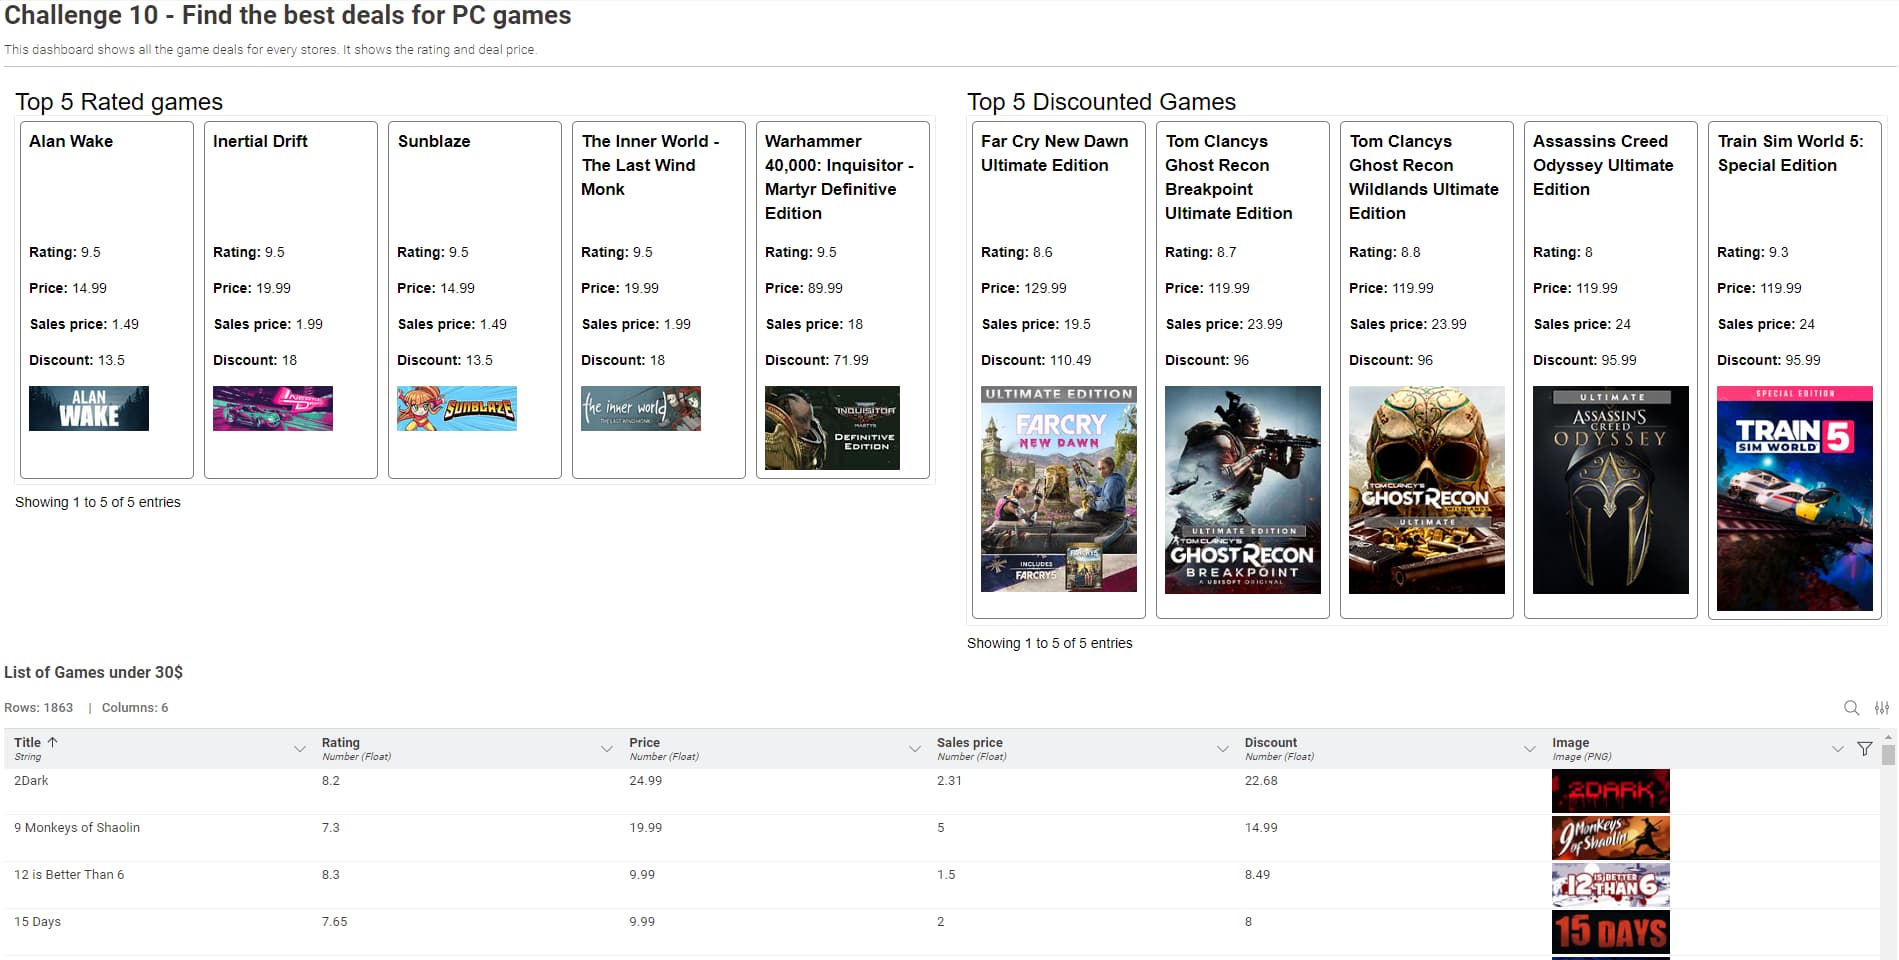Click the 15 Days title cell

37,922
